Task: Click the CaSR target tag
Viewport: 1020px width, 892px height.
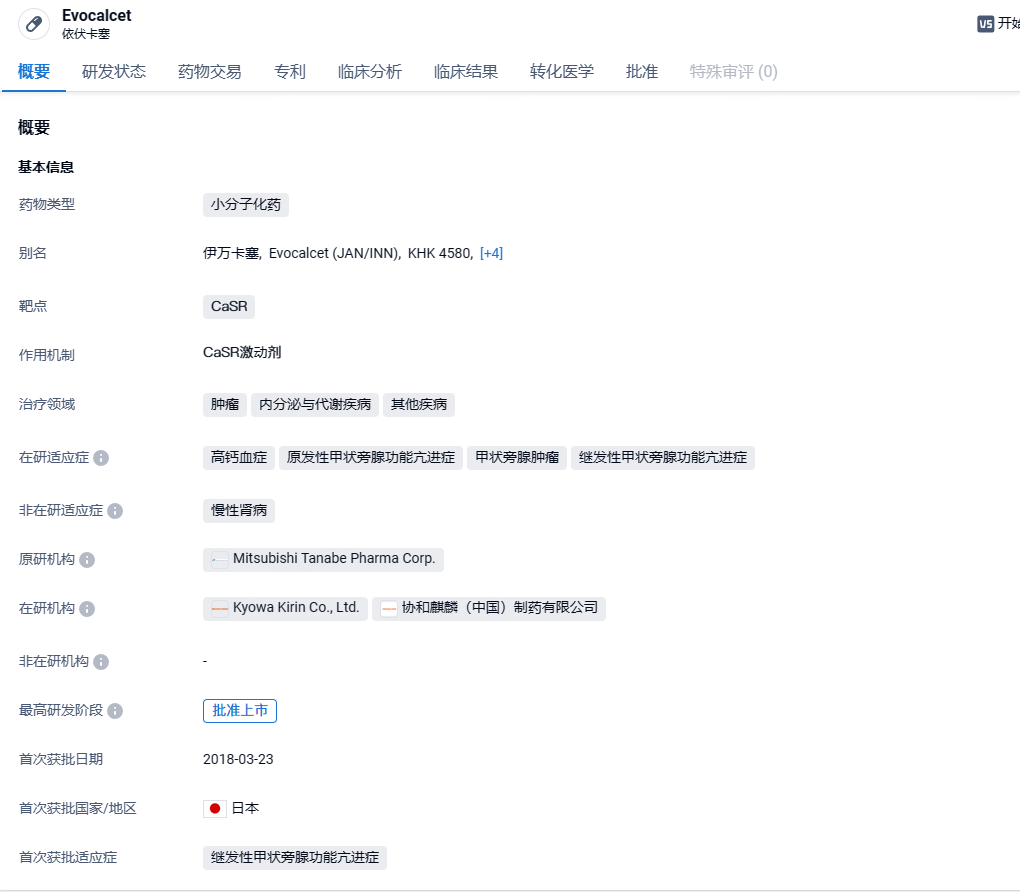Action: point(229,307)
